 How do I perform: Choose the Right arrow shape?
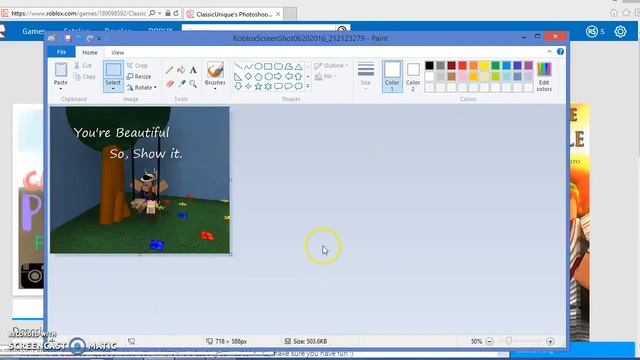click(x=278, y=76)
